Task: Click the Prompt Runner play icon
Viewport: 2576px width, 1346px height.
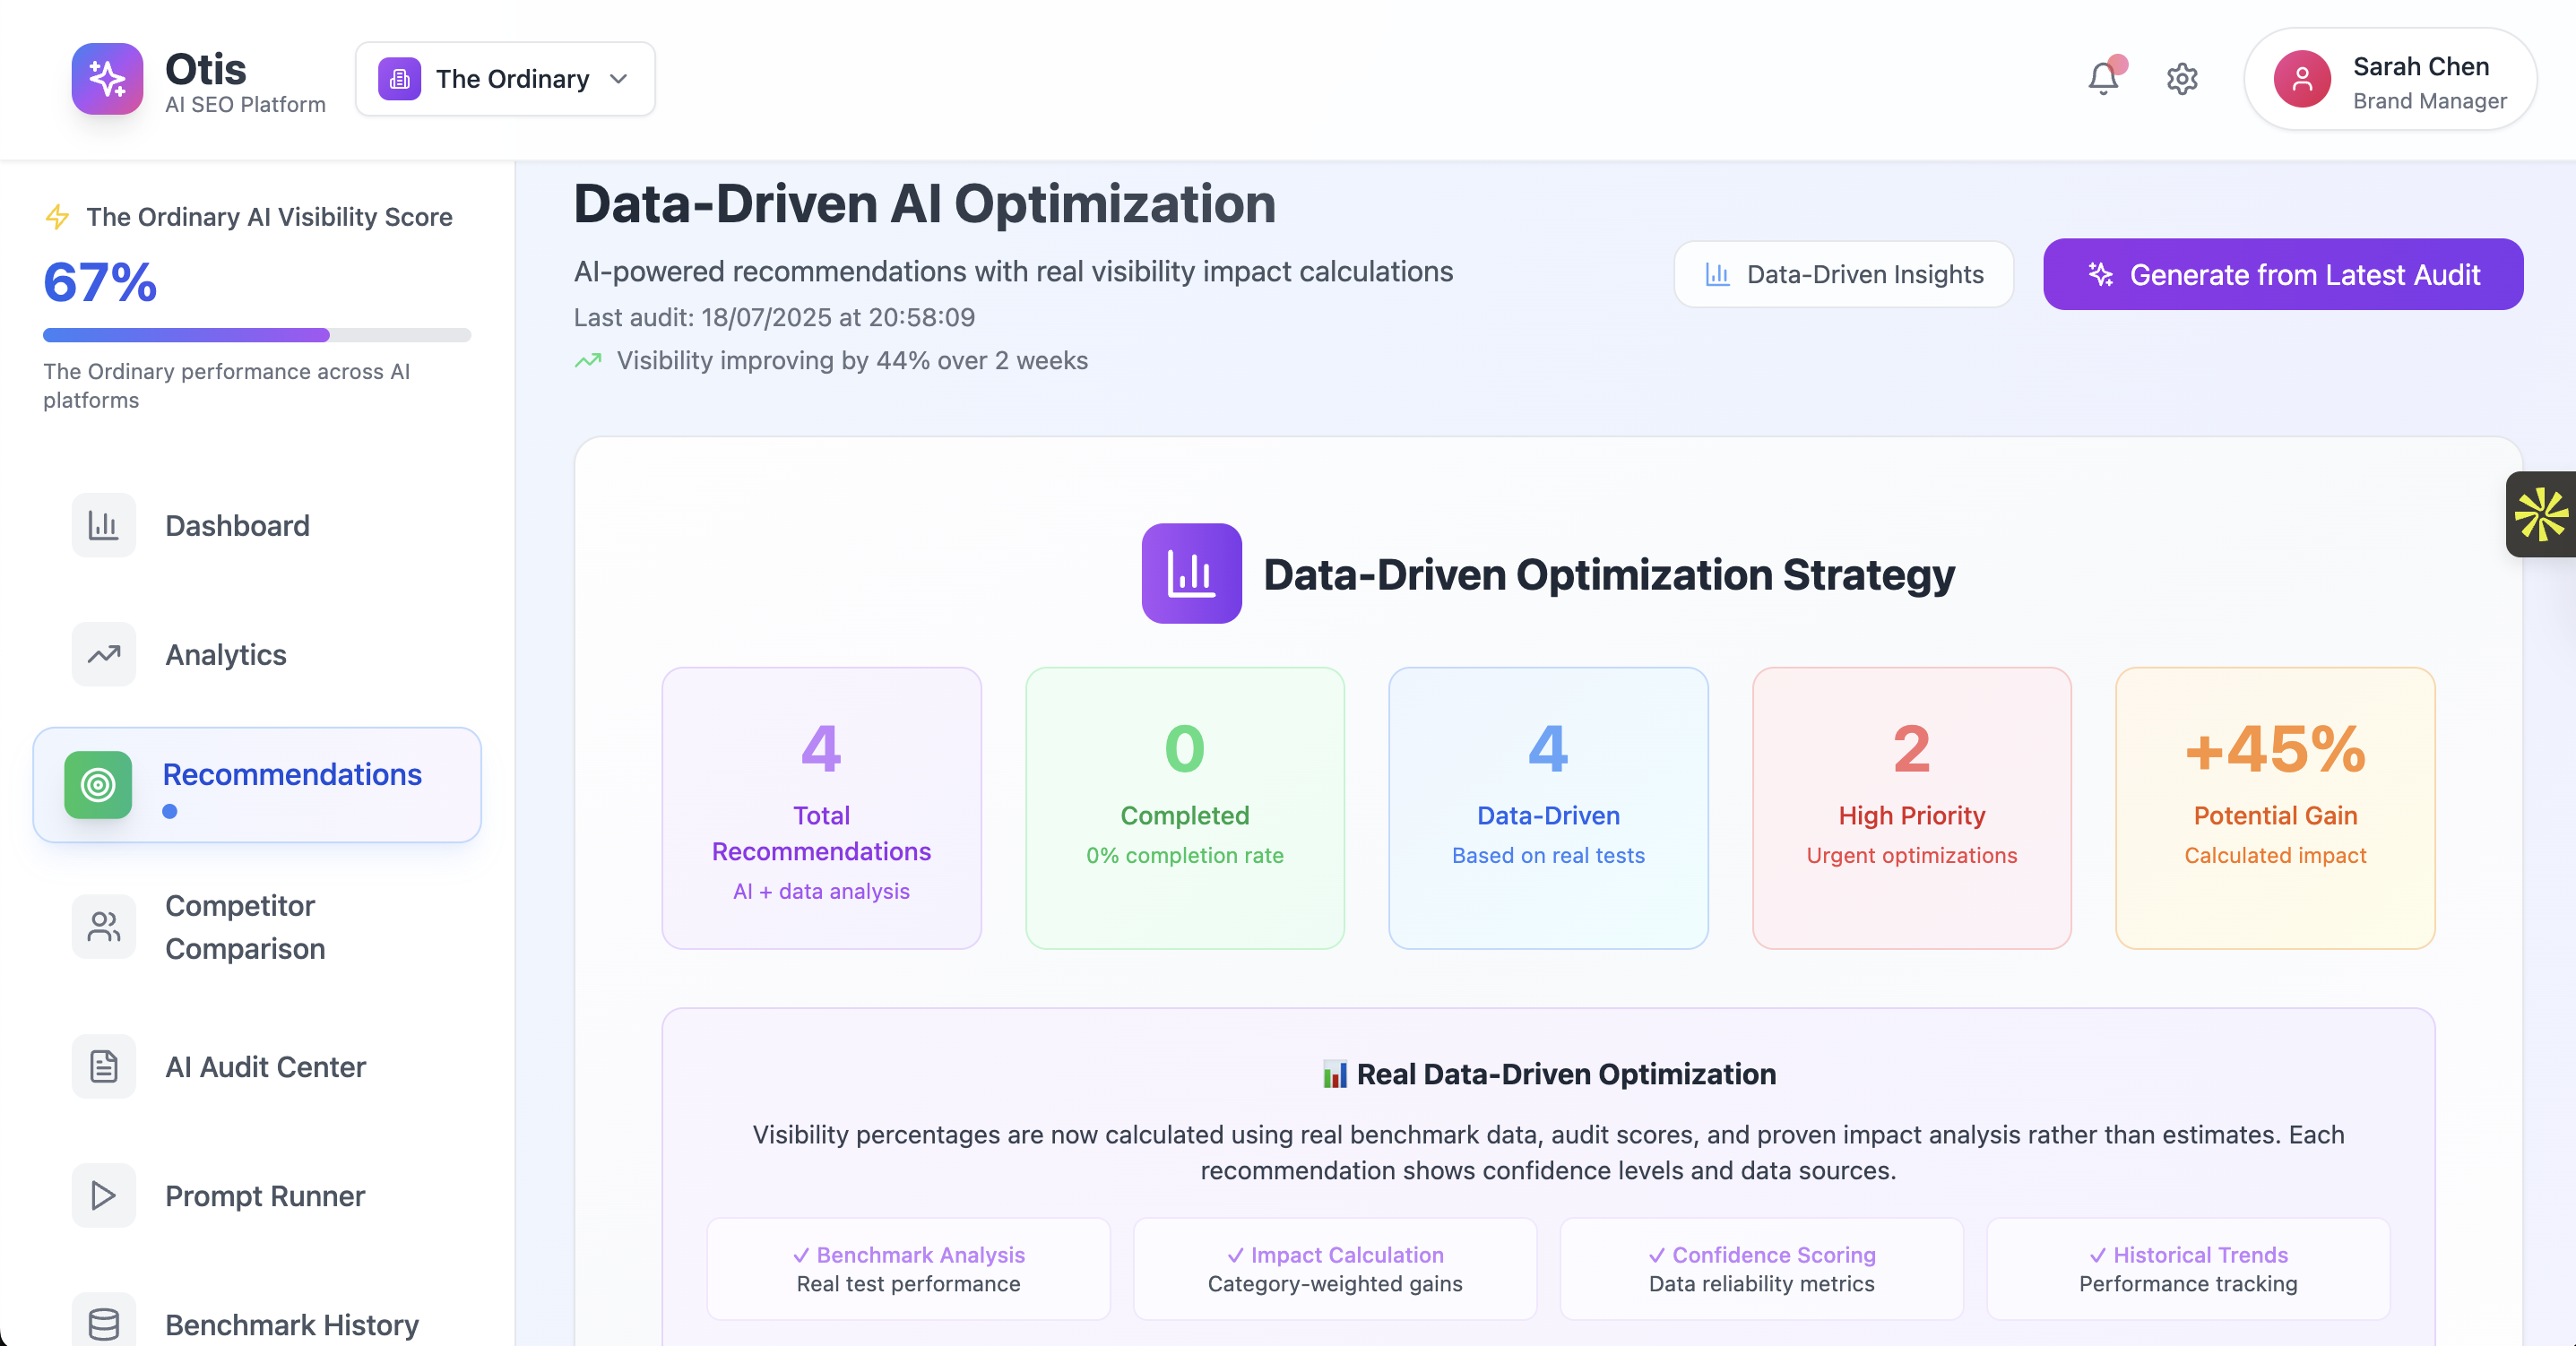Action: click(x=103, y=1195)
